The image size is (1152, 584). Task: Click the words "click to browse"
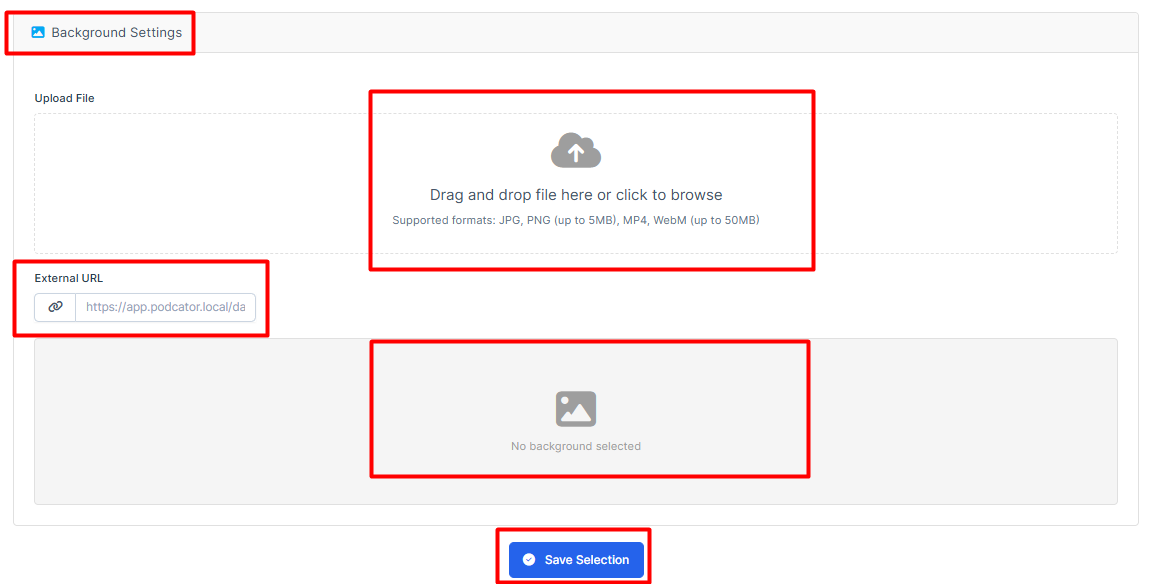point(669,195)
